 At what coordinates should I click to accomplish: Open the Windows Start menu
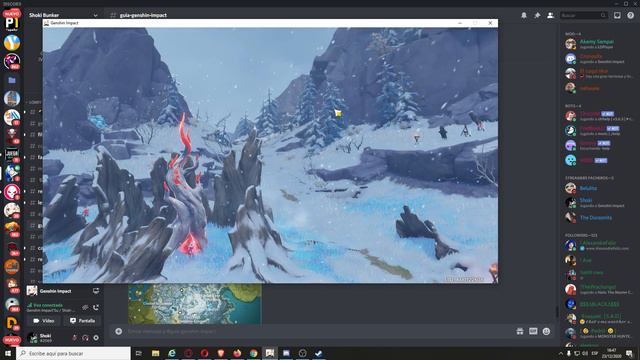8,353
